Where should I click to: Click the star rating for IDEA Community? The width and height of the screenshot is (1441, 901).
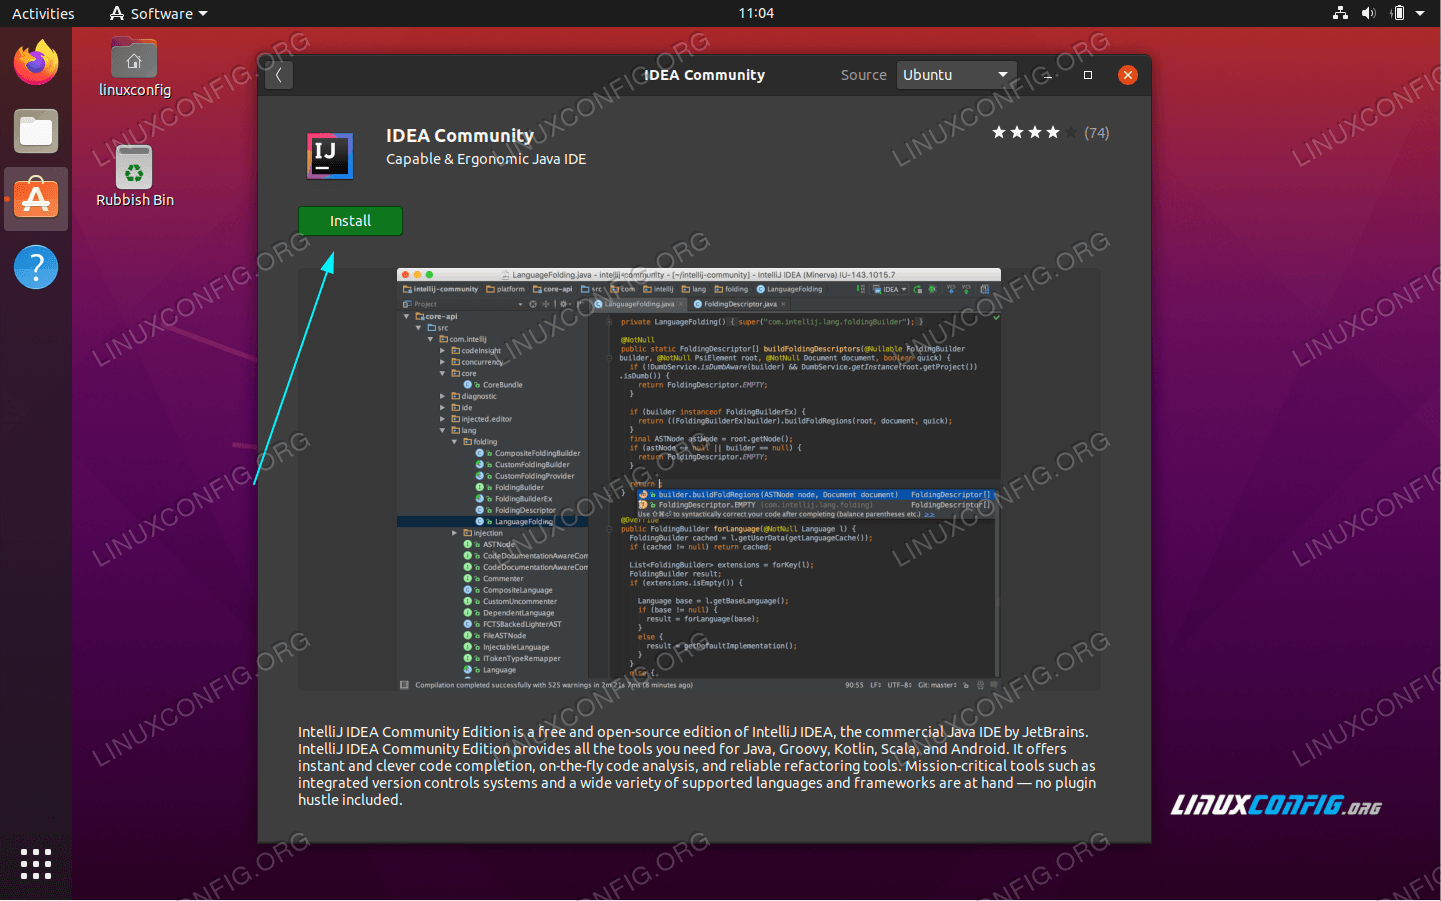point(1034,132)
